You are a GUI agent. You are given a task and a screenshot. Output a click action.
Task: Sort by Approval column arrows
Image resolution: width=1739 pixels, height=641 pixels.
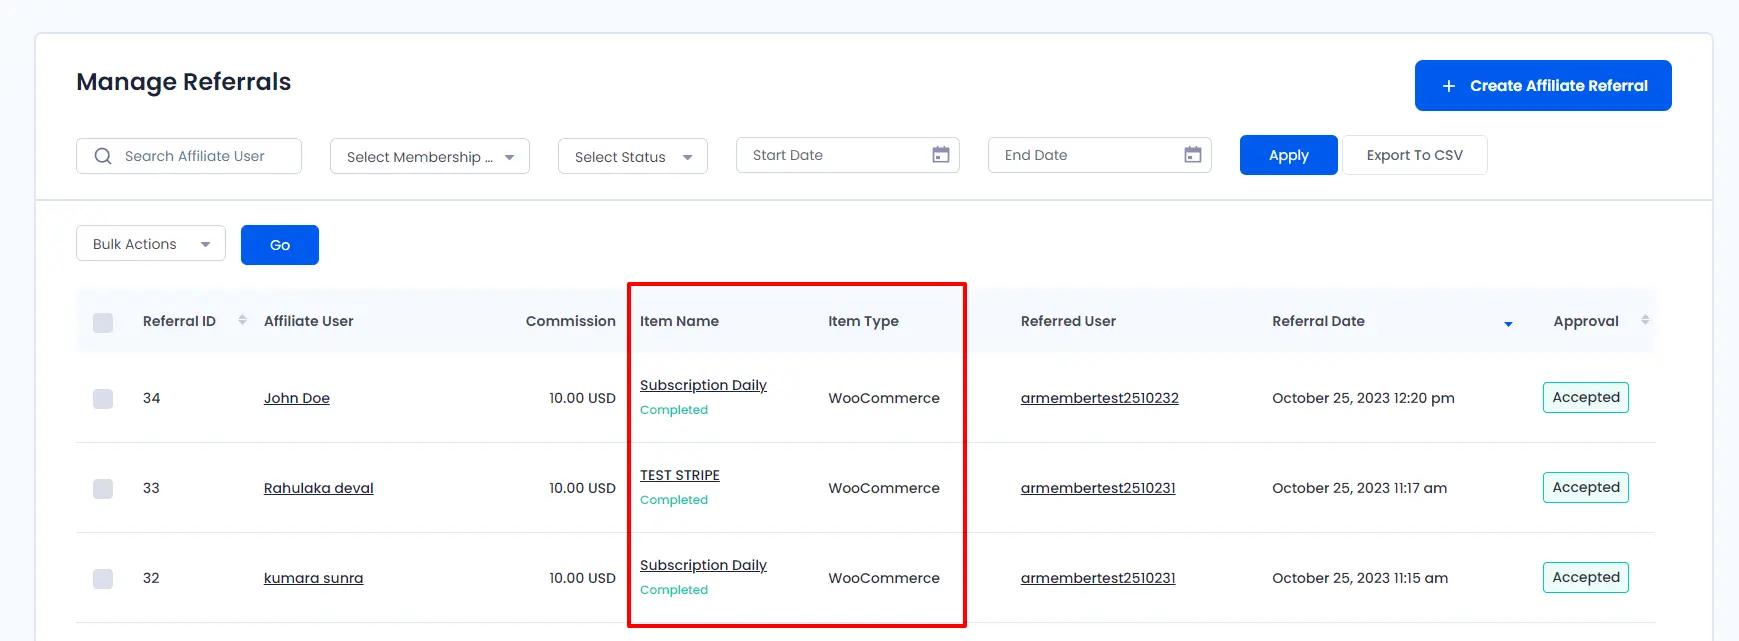[x=1645, y=320]
